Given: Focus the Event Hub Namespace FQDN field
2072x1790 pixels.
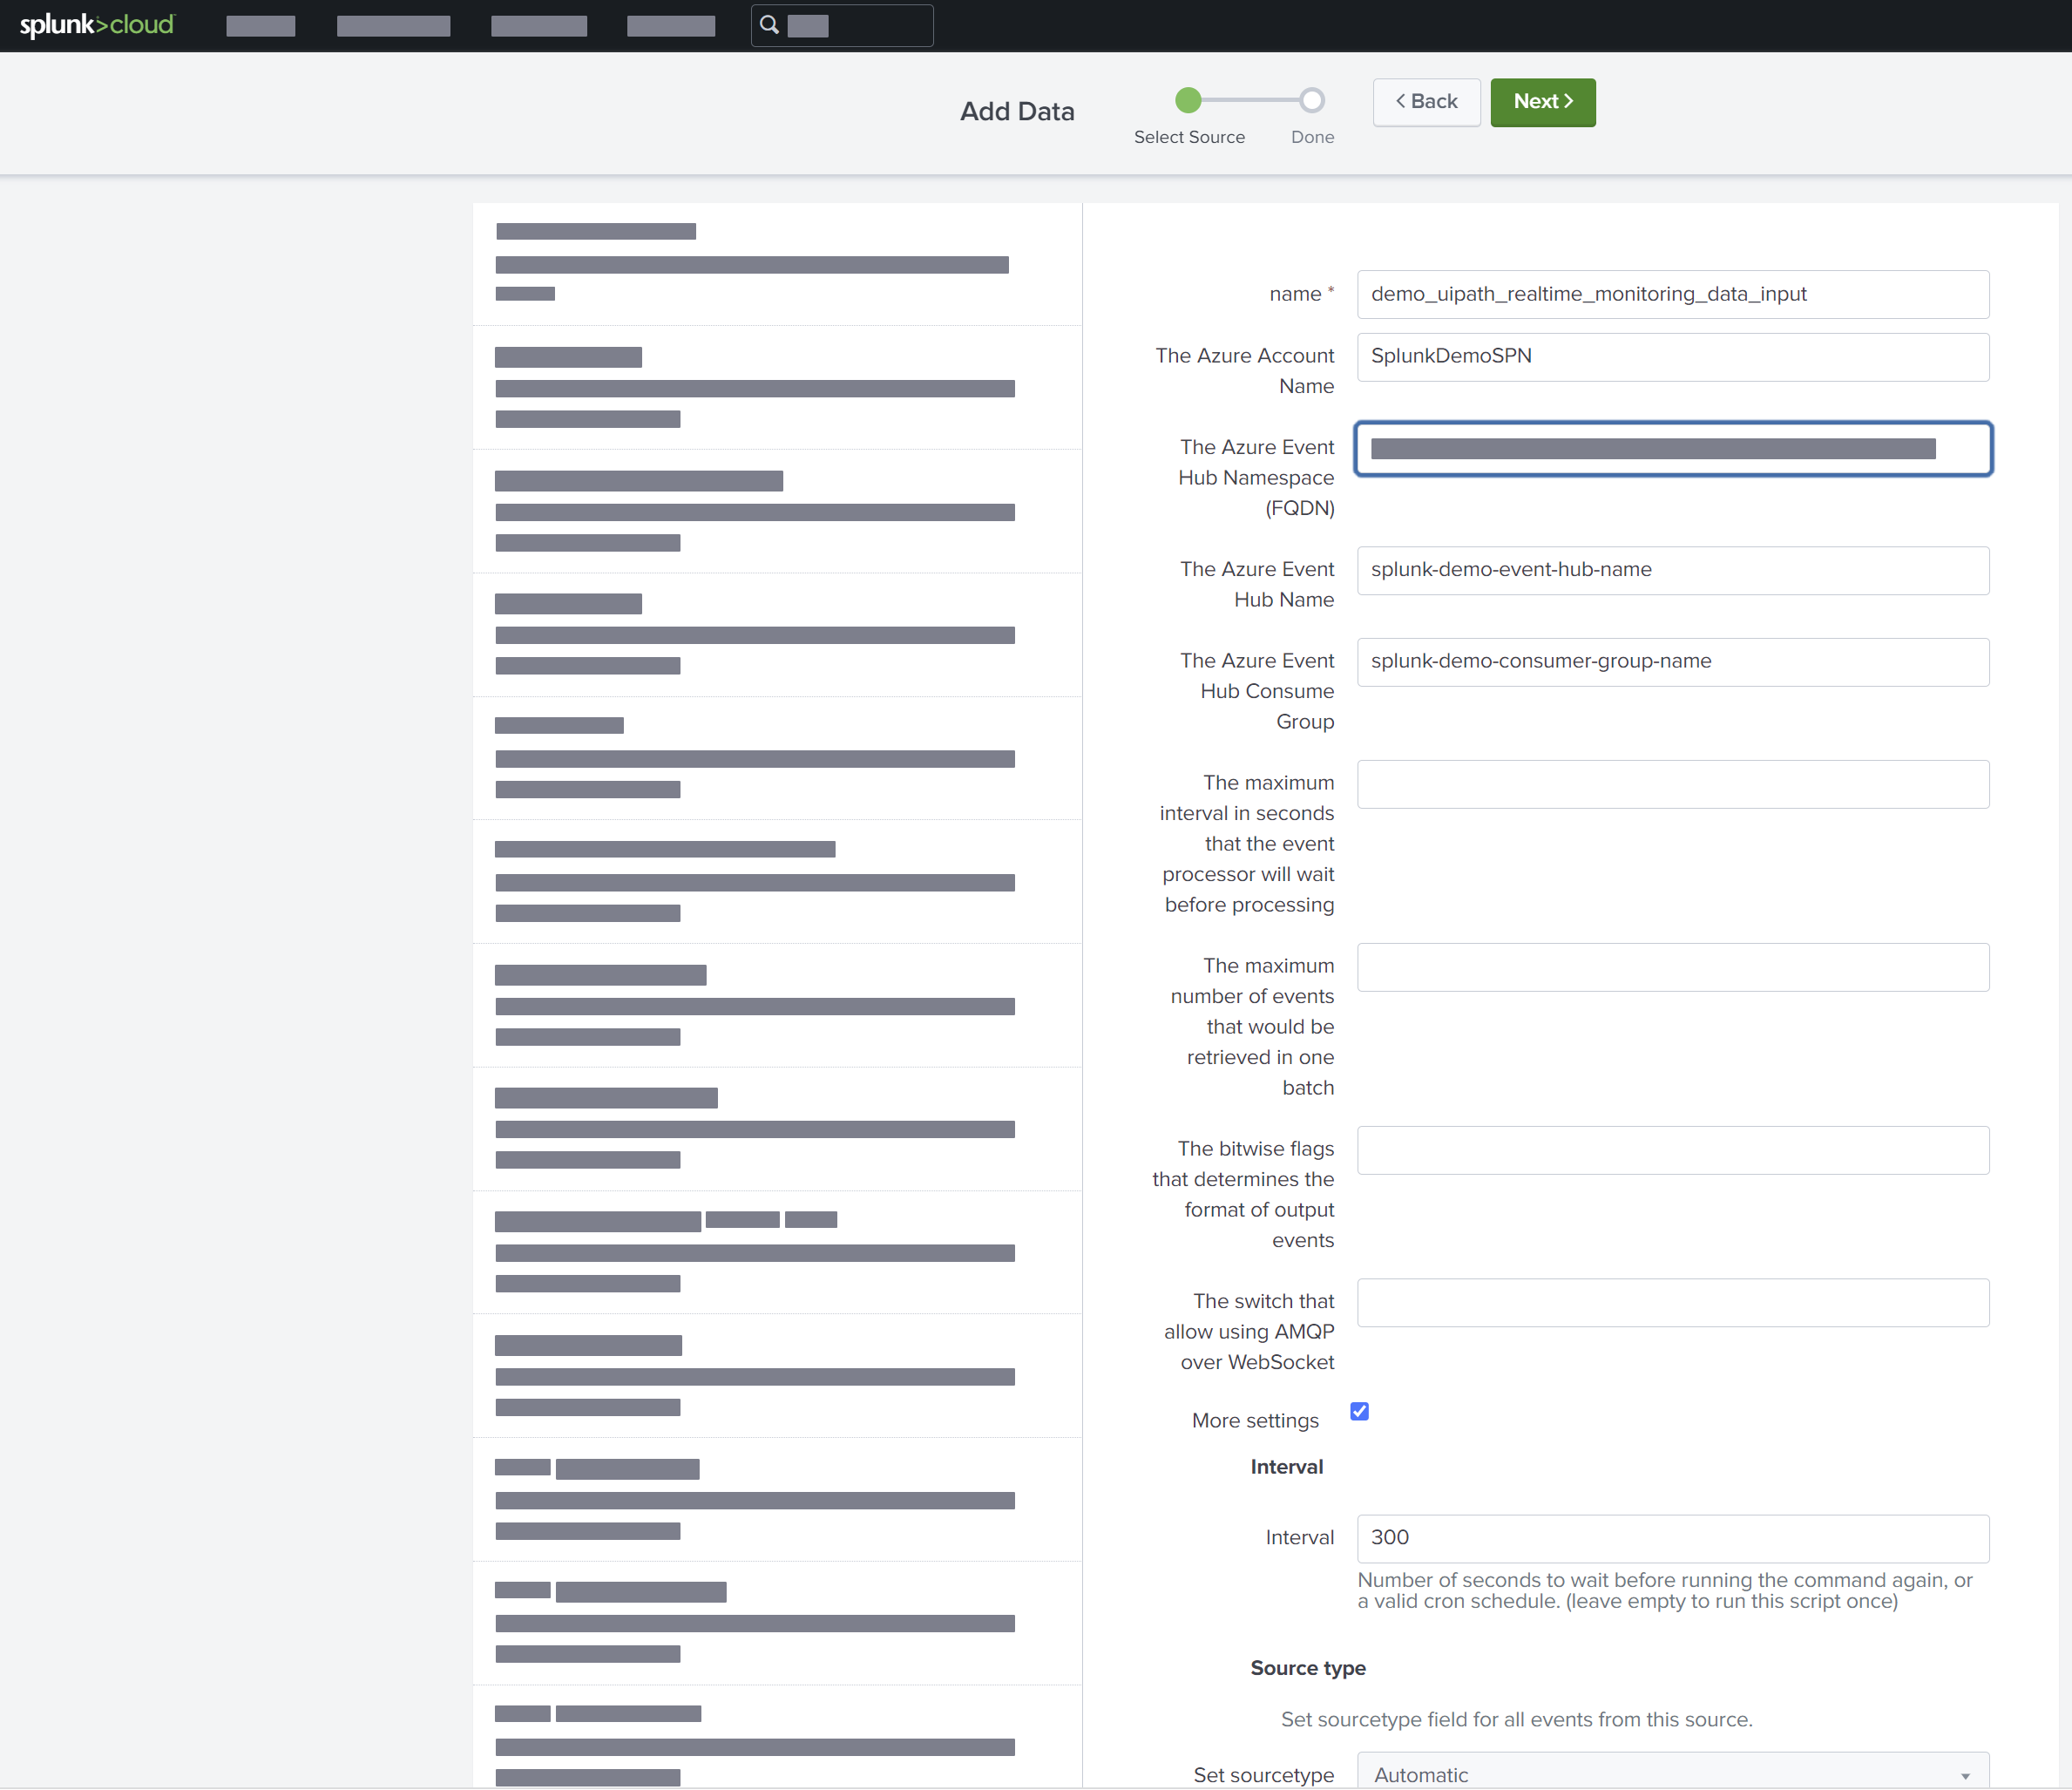Looking at the screenshot, I should point(1672,449).
